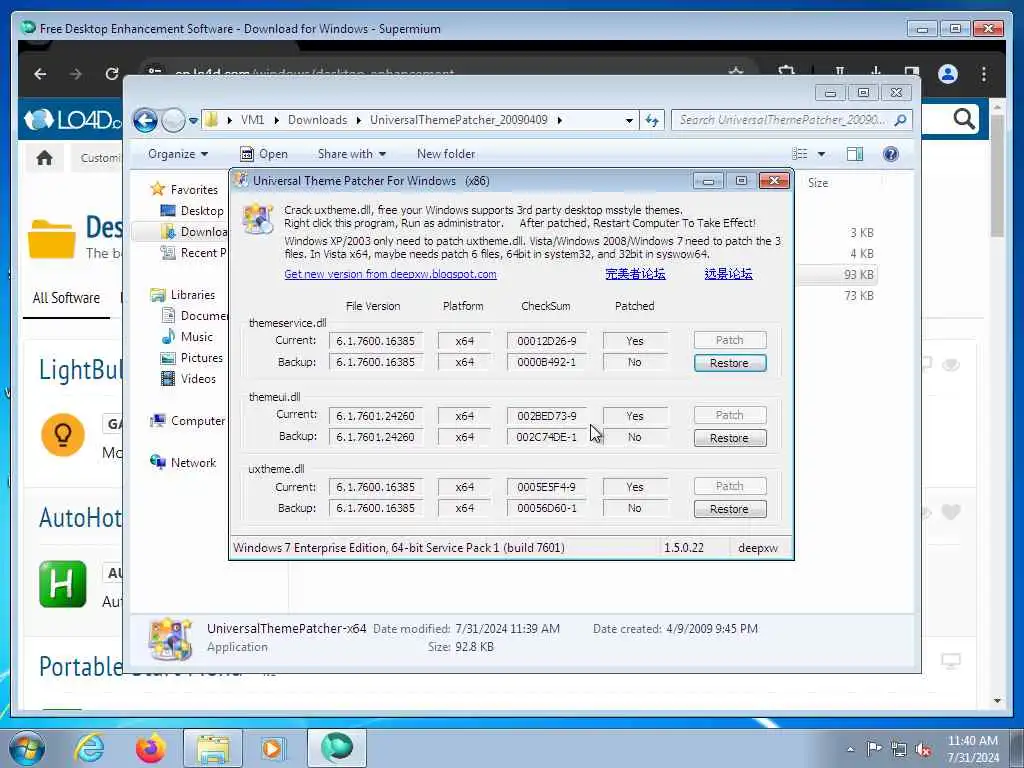Screen dimensions: 1024x768
Task: Open the Share with menu
Action: click(351, 154)
